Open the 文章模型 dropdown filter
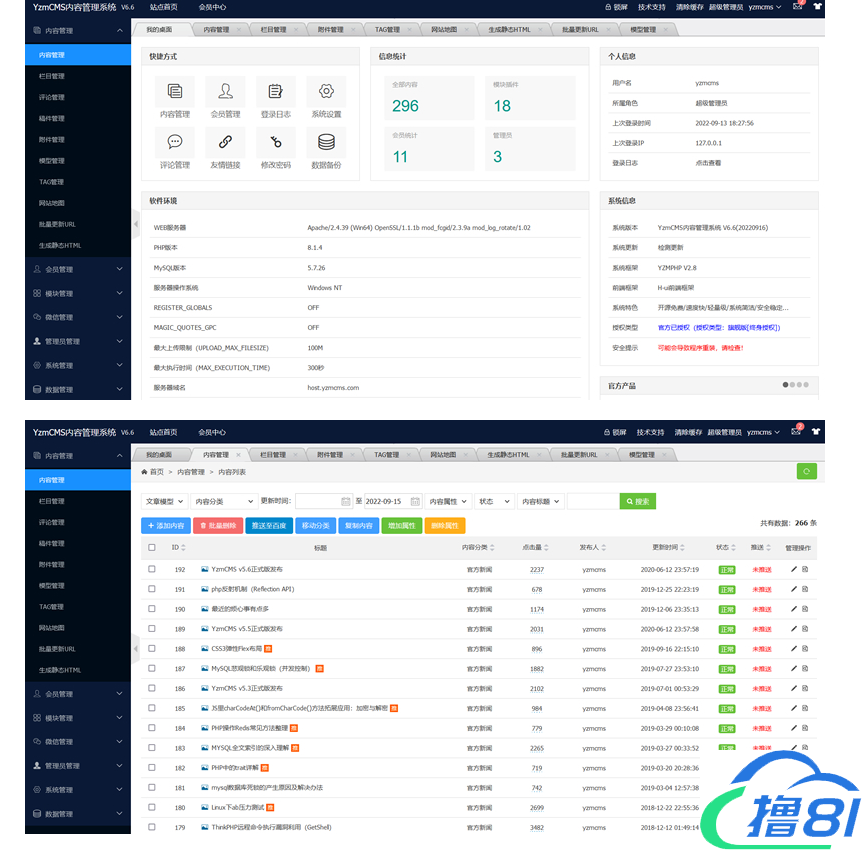 pyautogui.click(x=164, y=501)
